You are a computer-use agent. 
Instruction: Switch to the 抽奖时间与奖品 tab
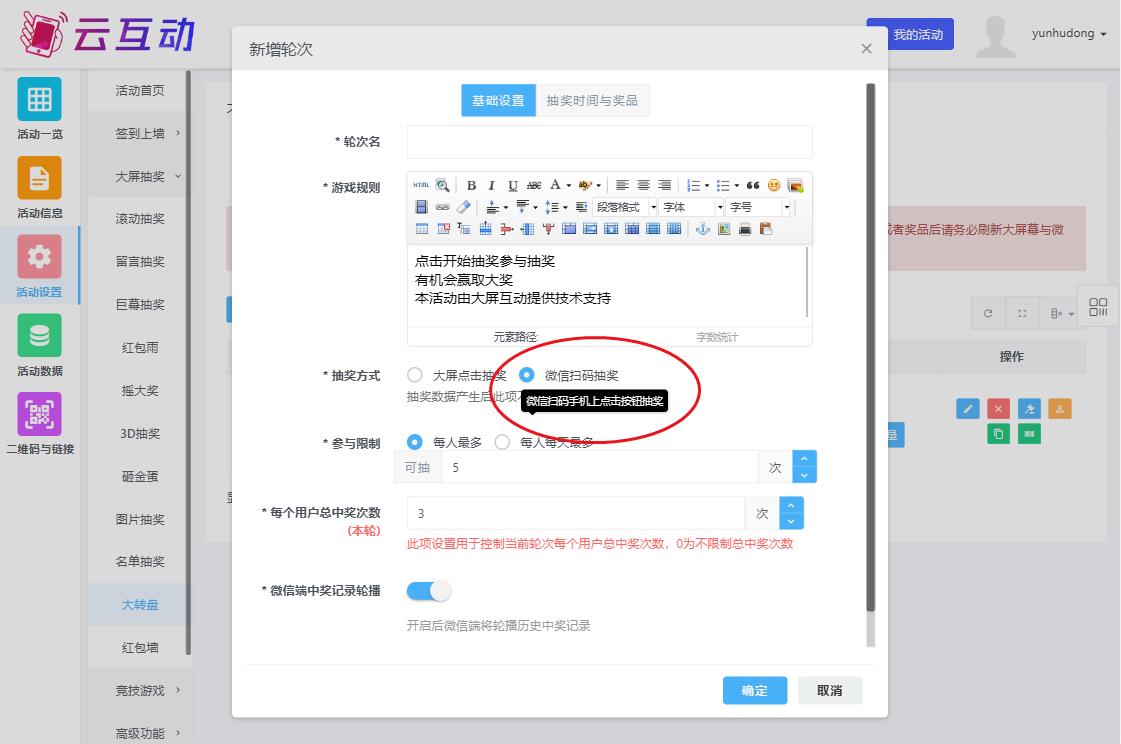click(x=592, y=100)
